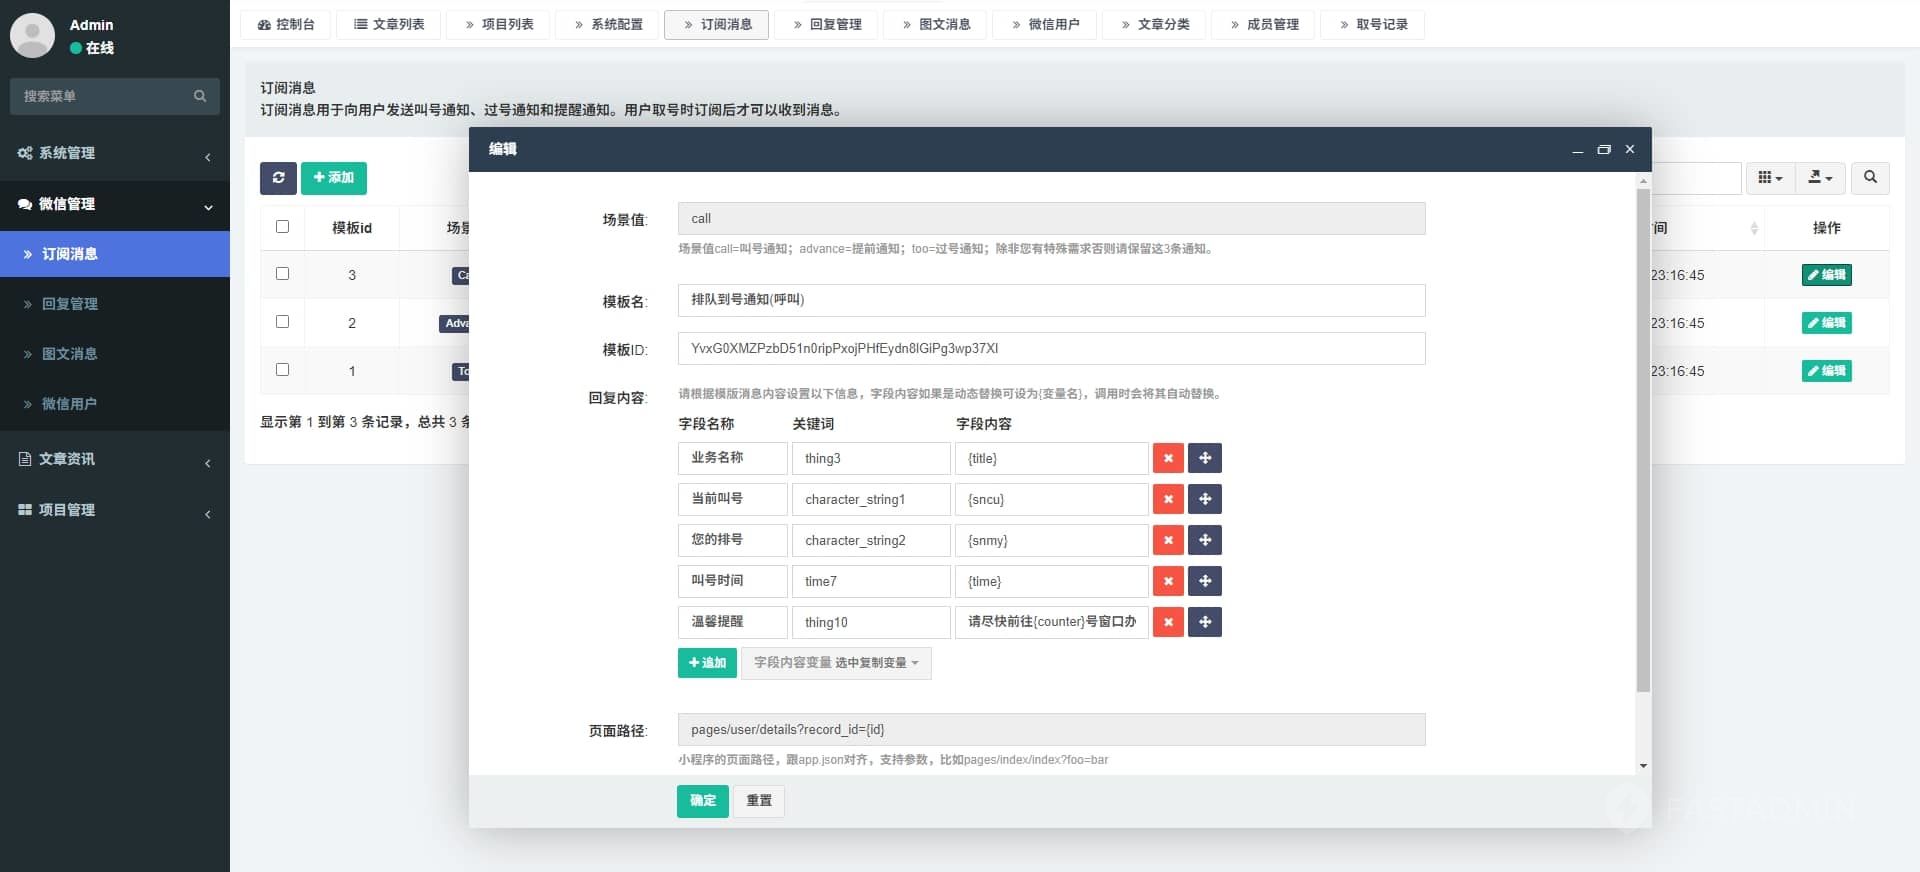Click the search icon in sidebar menu search
Image resolution: width=1920 pixels, height=872 pixels.
200,96
